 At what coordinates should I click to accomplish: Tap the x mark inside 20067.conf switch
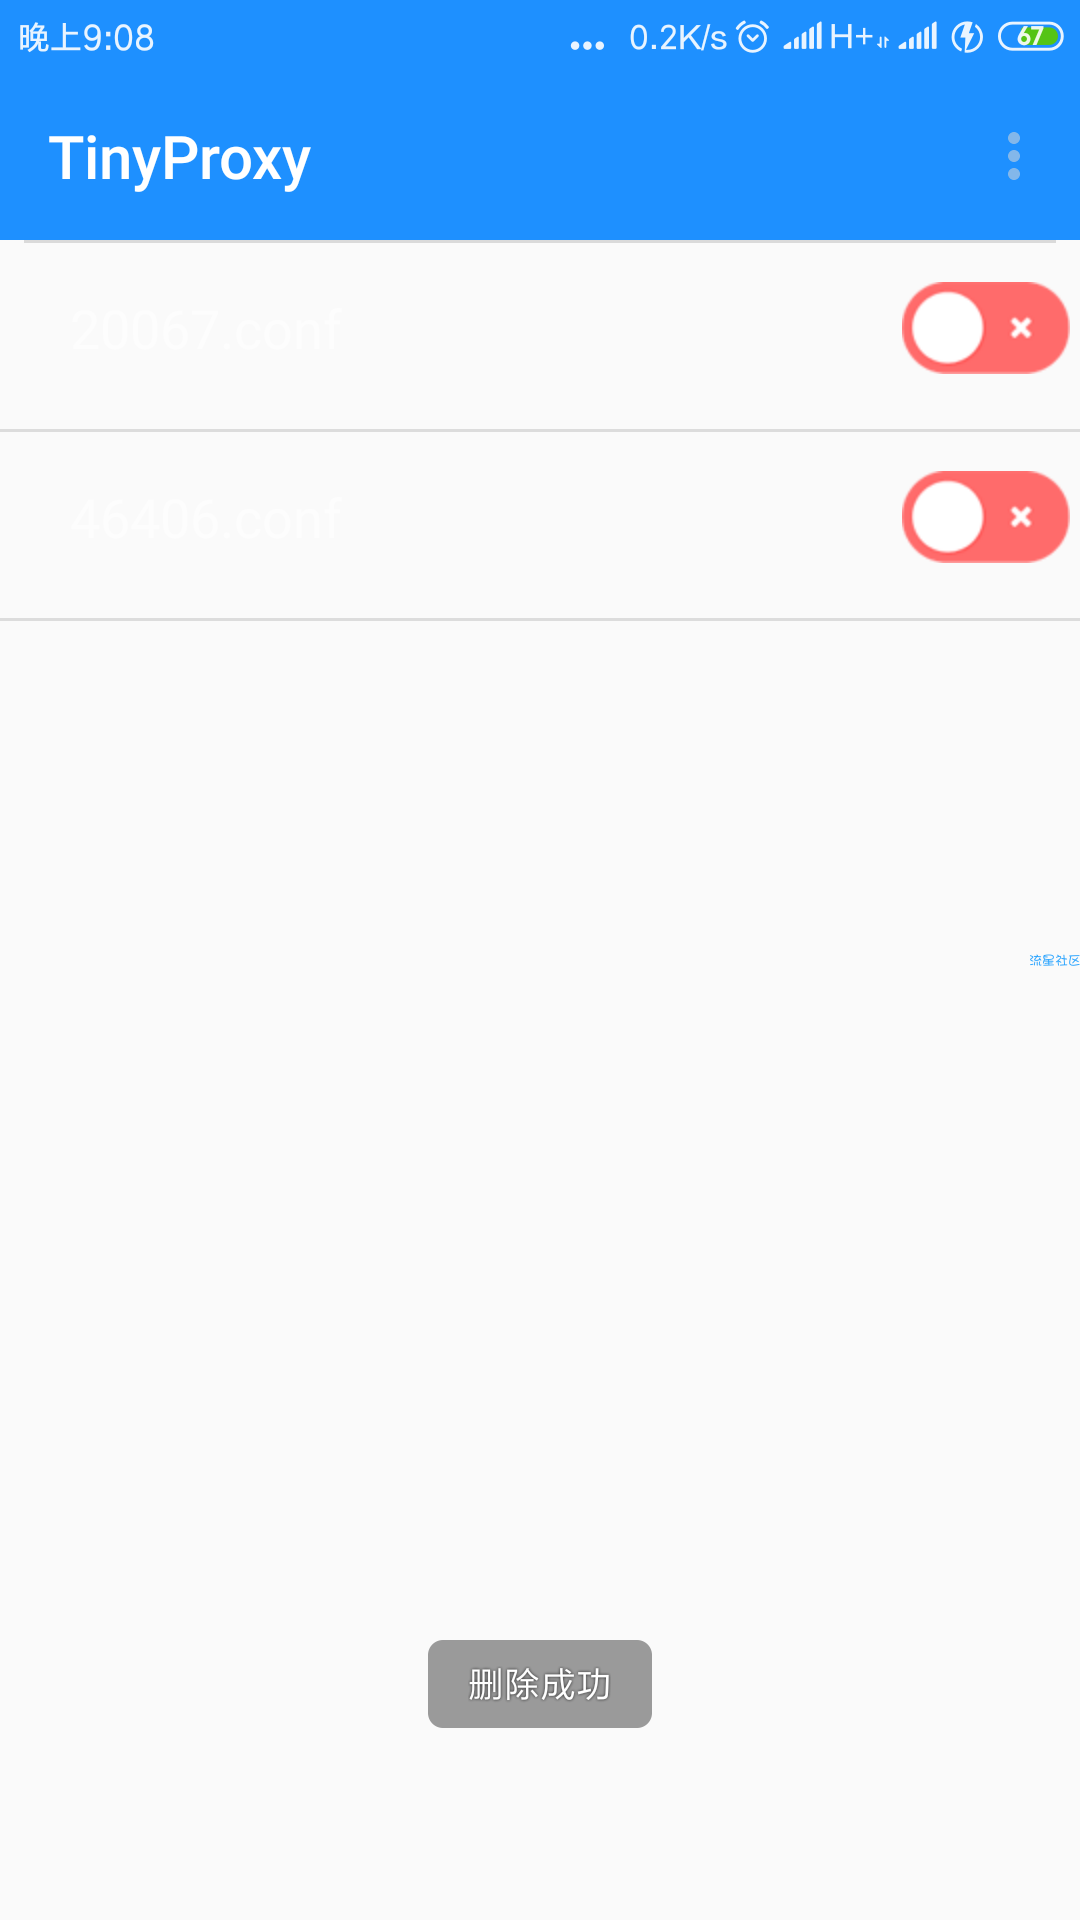1021,328
